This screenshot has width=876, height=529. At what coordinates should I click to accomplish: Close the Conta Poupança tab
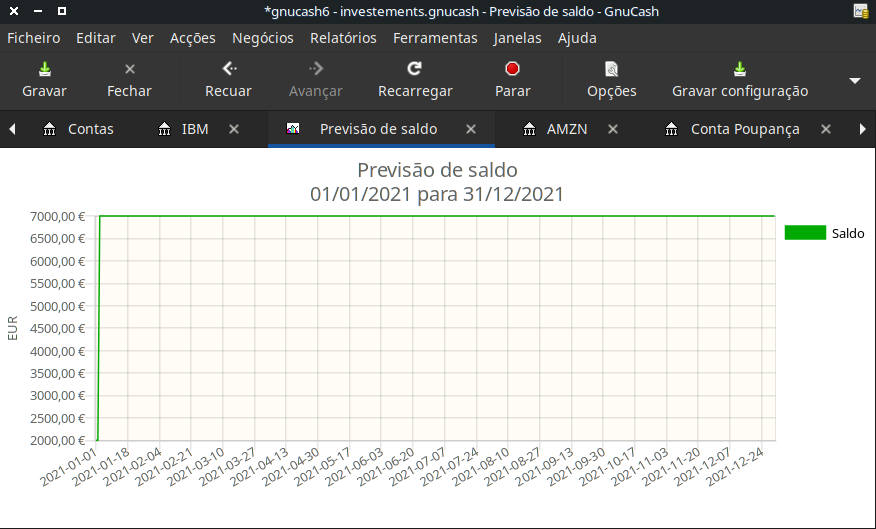[826, 129]
